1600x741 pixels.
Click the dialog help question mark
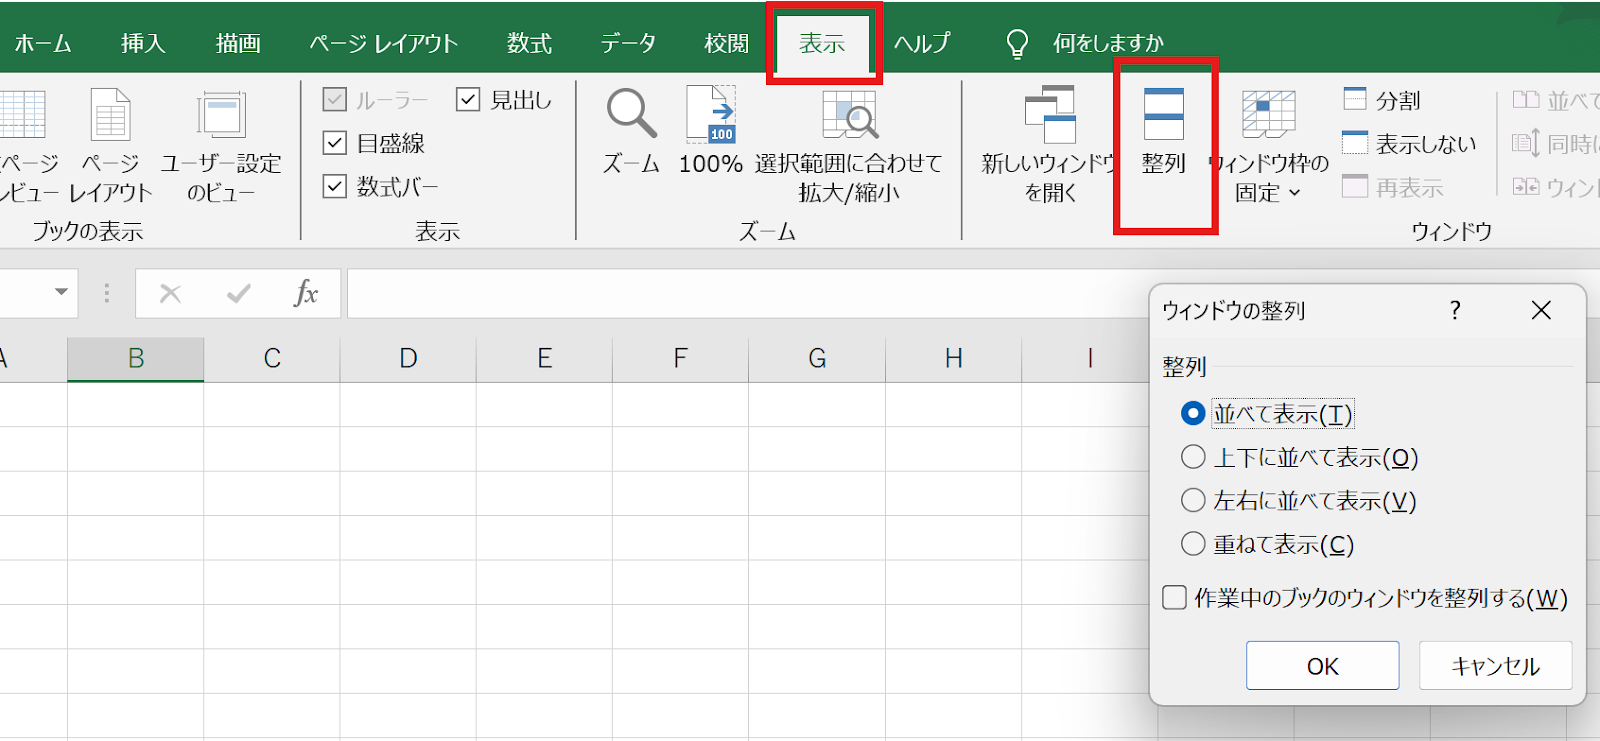(1455, 310)
